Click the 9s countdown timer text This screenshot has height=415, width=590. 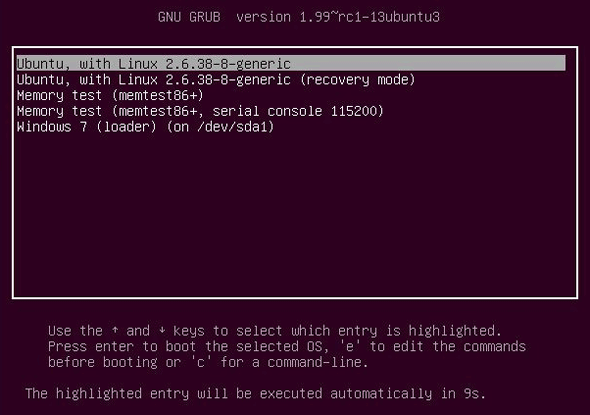pos(471,394)
